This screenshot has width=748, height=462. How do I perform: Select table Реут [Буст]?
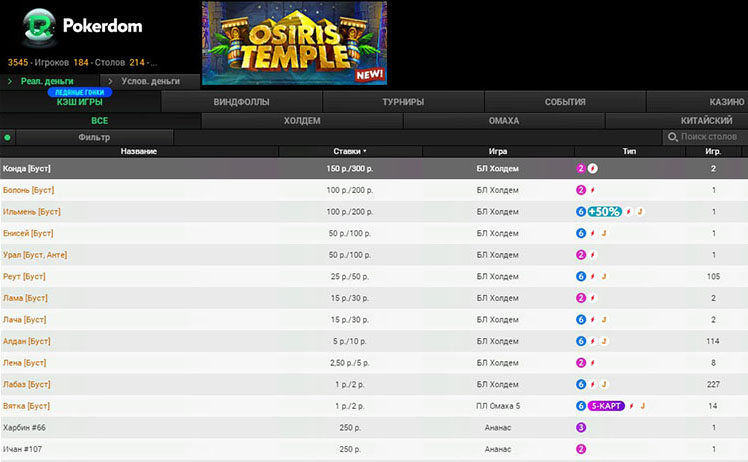(374, 276)
